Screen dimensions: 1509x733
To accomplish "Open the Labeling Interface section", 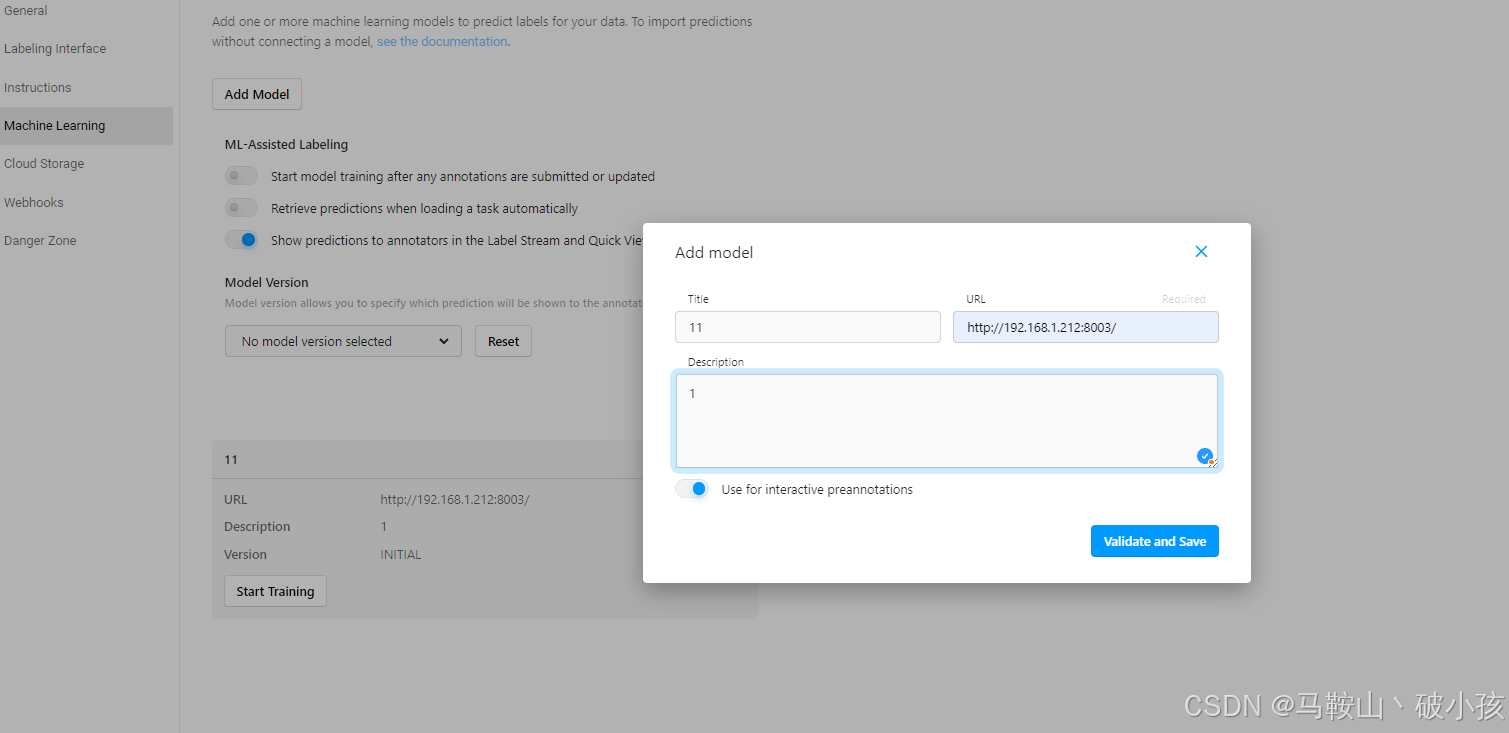I will pyautogui.click(x=55, y=48).
